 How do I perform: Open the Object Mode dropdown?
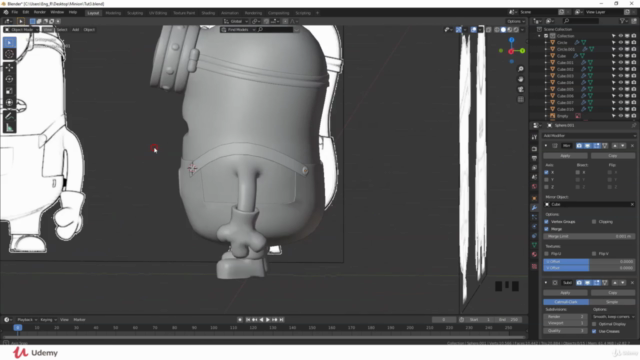point(22,29)
